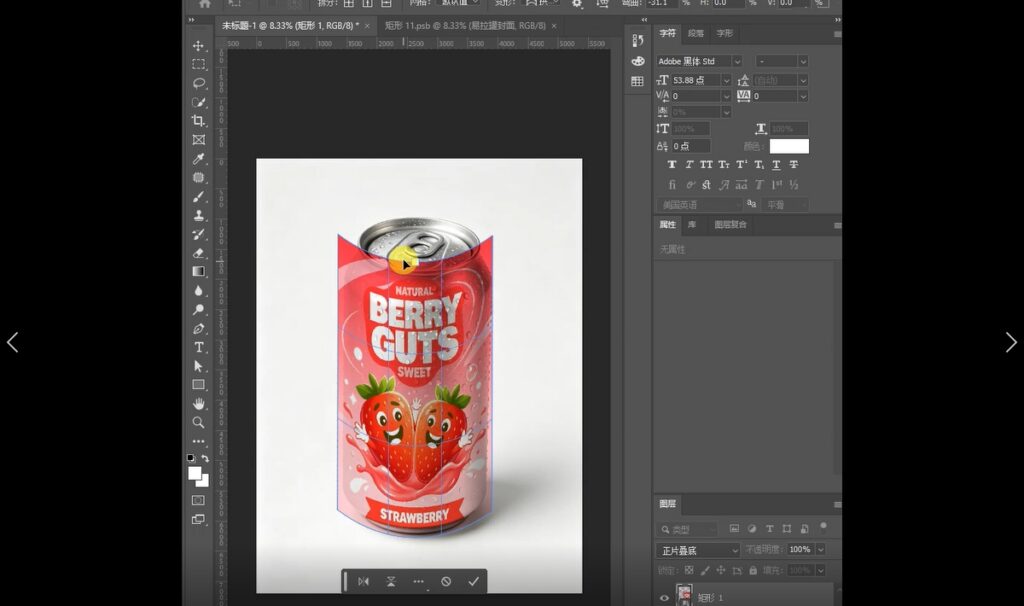Select the Brush tool
The image size is (1024, 606).
[199, 197]
